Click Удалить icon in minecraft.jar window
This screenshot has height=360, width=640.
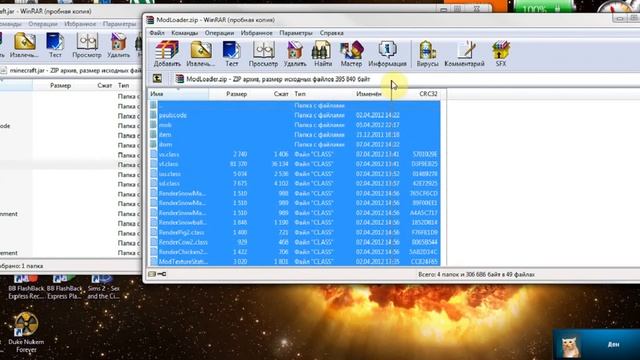pos(118,44)
